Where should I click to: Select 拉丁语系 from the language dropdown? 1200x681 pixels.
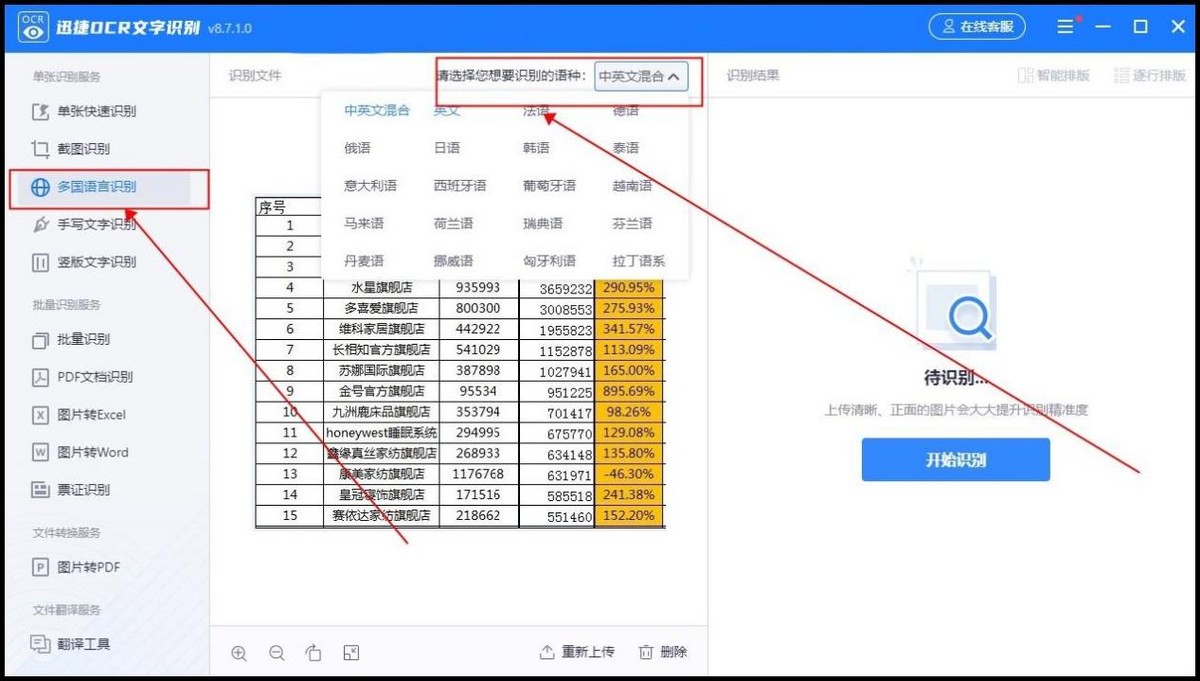[638, 261]
